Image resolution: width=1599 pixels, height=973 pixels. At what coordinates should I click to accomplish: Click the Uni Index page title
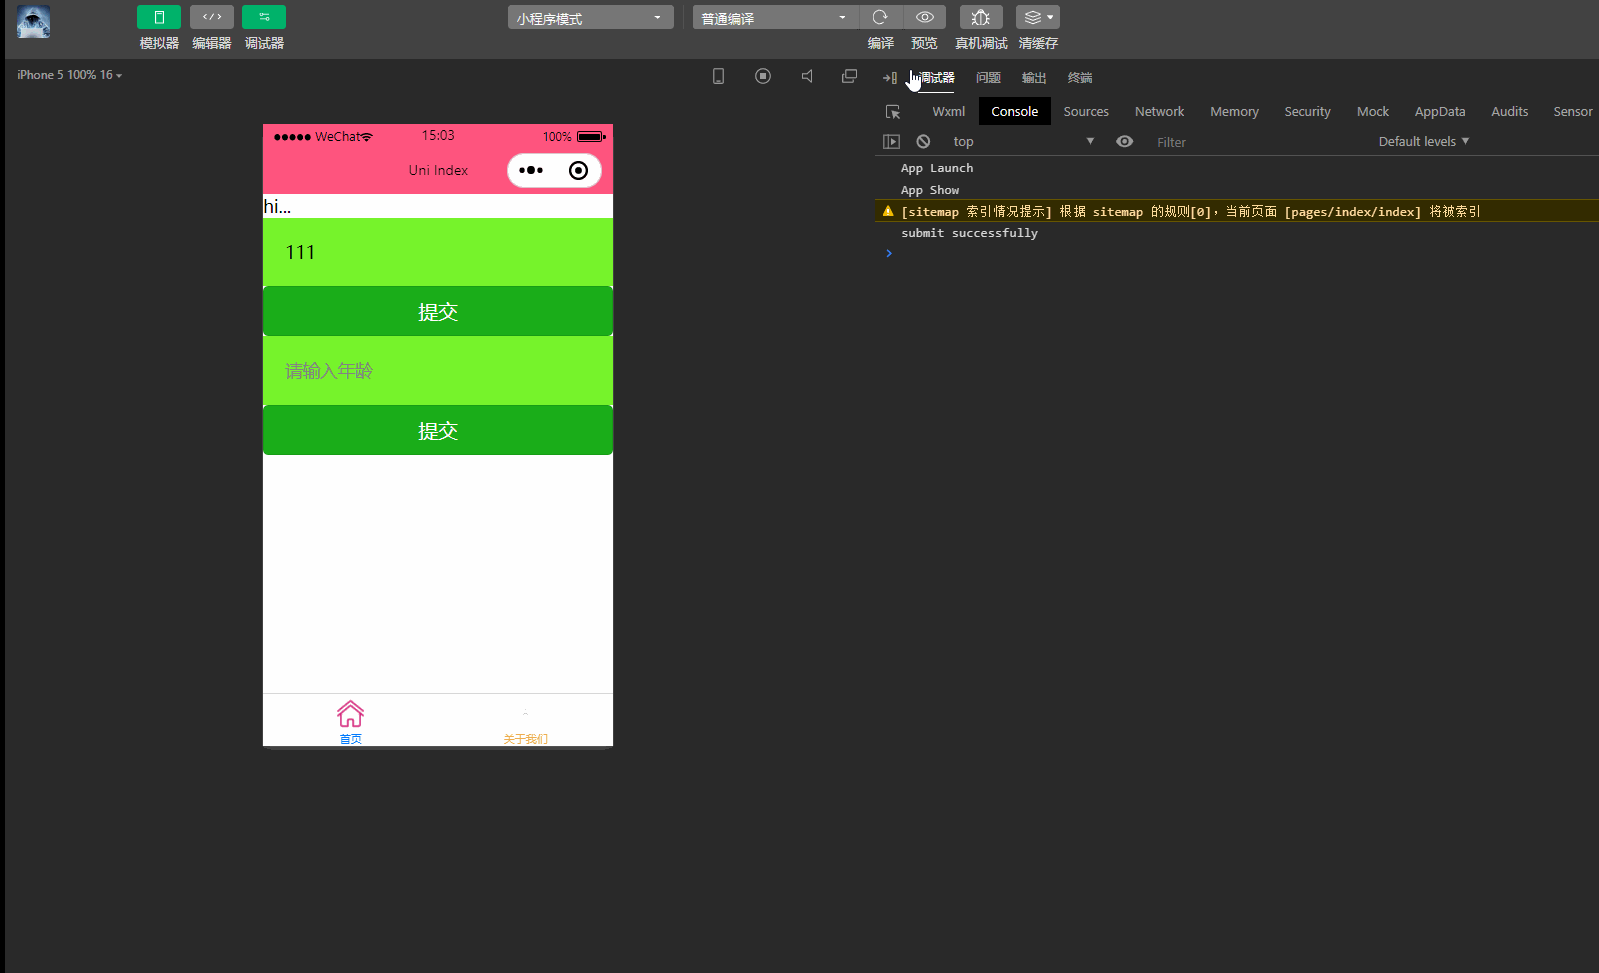(x=438, y=170)
